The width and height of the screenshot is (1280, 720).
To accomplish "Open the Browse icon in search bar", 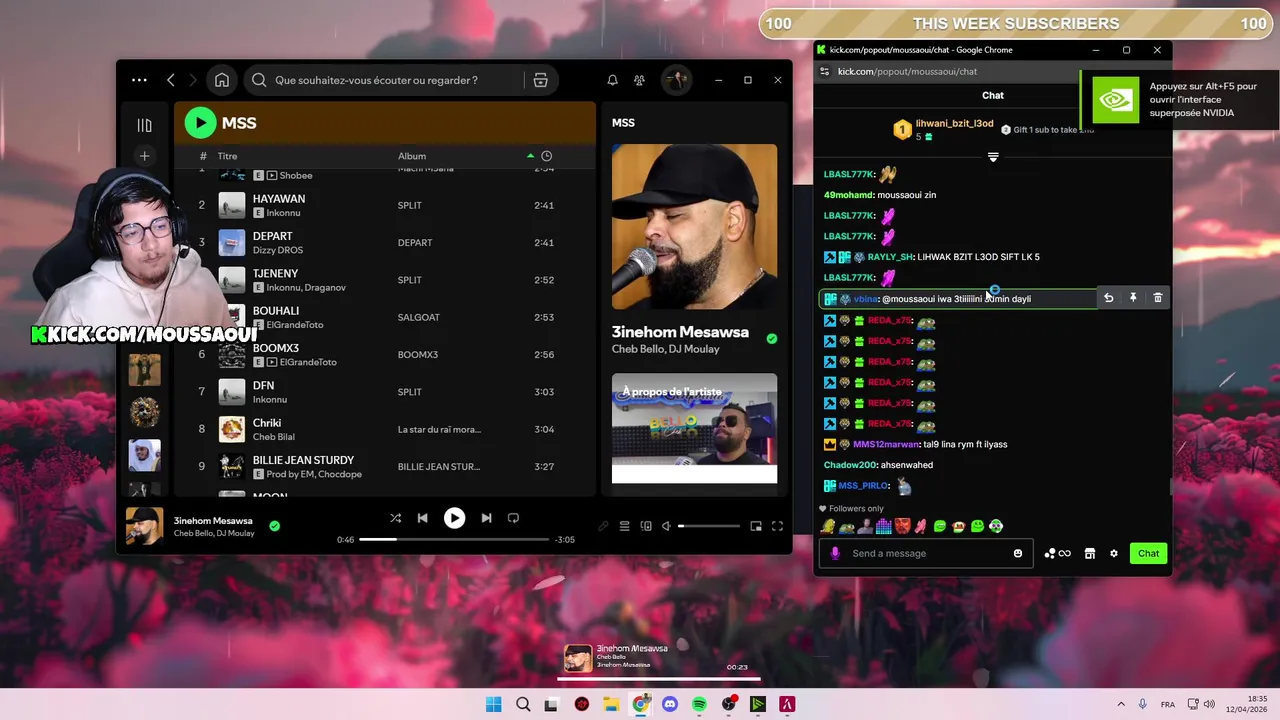I will tap(540, 80).
